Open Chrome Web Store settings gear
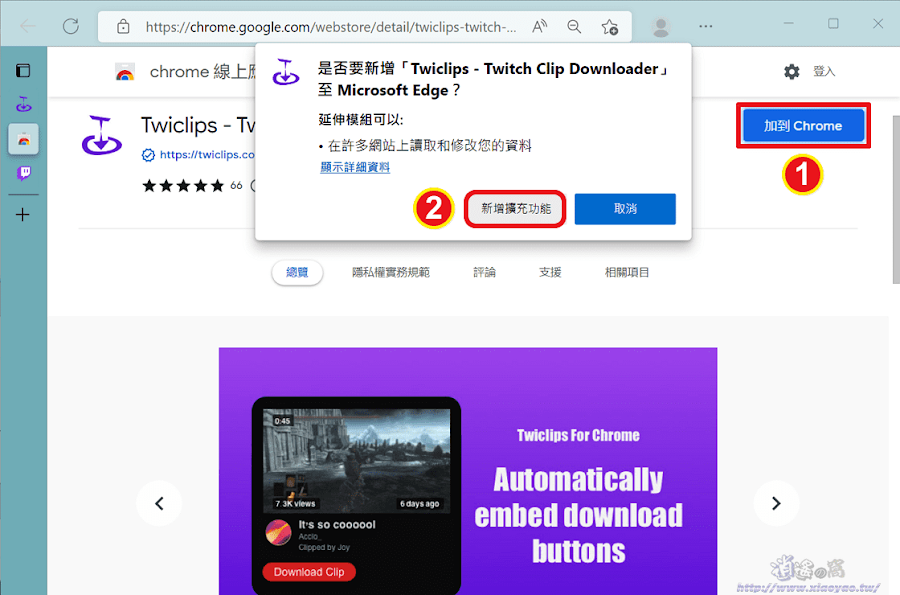This screenshot has height=595, width=900. (792, 72)
